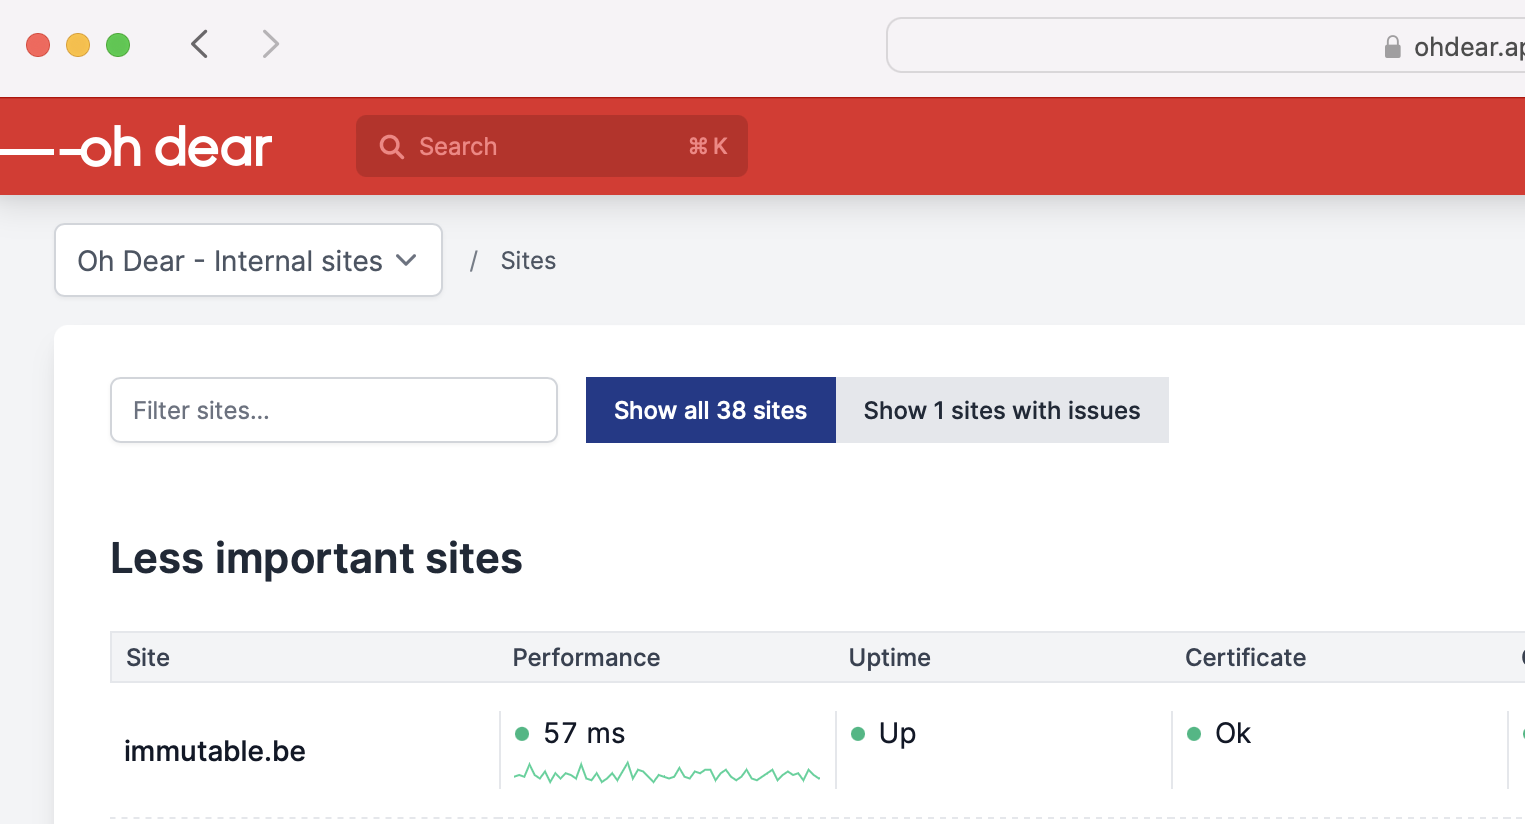Open the Search box in header
Screen dimensions: 1525x824
(x=552, y=146)
